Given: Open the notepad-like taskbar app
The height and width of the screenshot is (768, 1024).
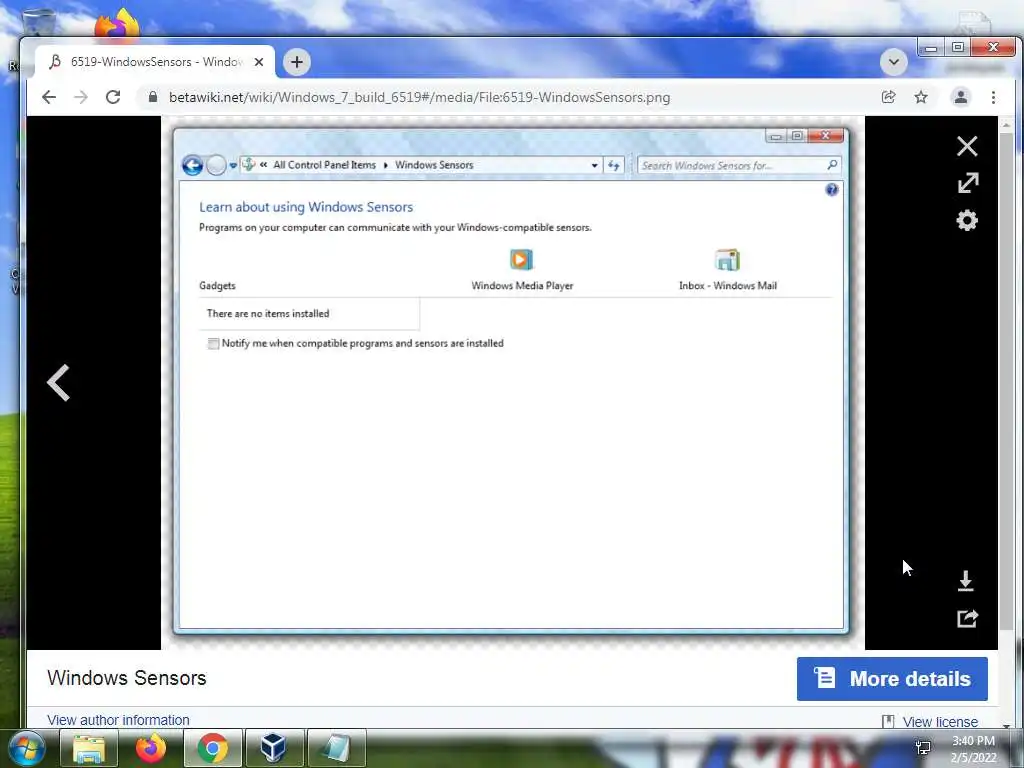Looking at the screenshot, I should (336, 748).
